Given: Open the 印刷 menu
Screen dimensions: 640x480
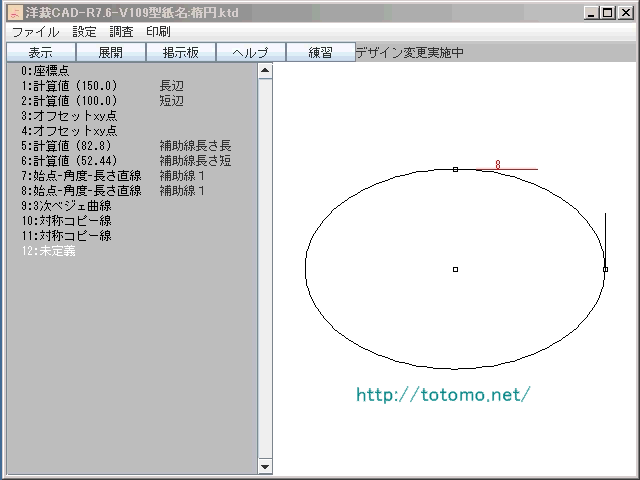Looking at the screenshot, I should click(158, 32).
